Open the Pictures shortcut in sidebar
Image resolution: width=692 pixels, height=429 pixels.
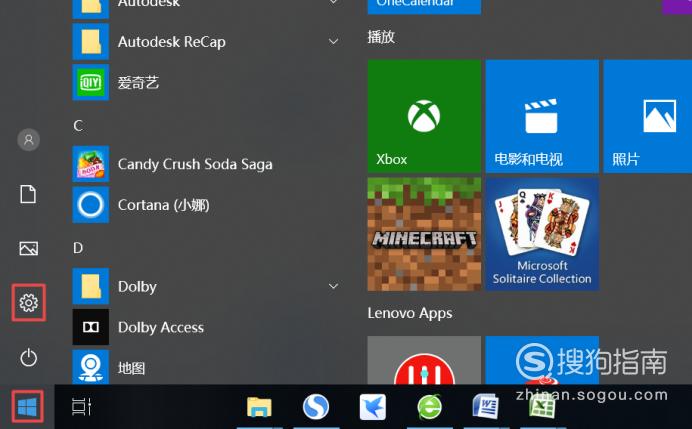click(29, 248)
